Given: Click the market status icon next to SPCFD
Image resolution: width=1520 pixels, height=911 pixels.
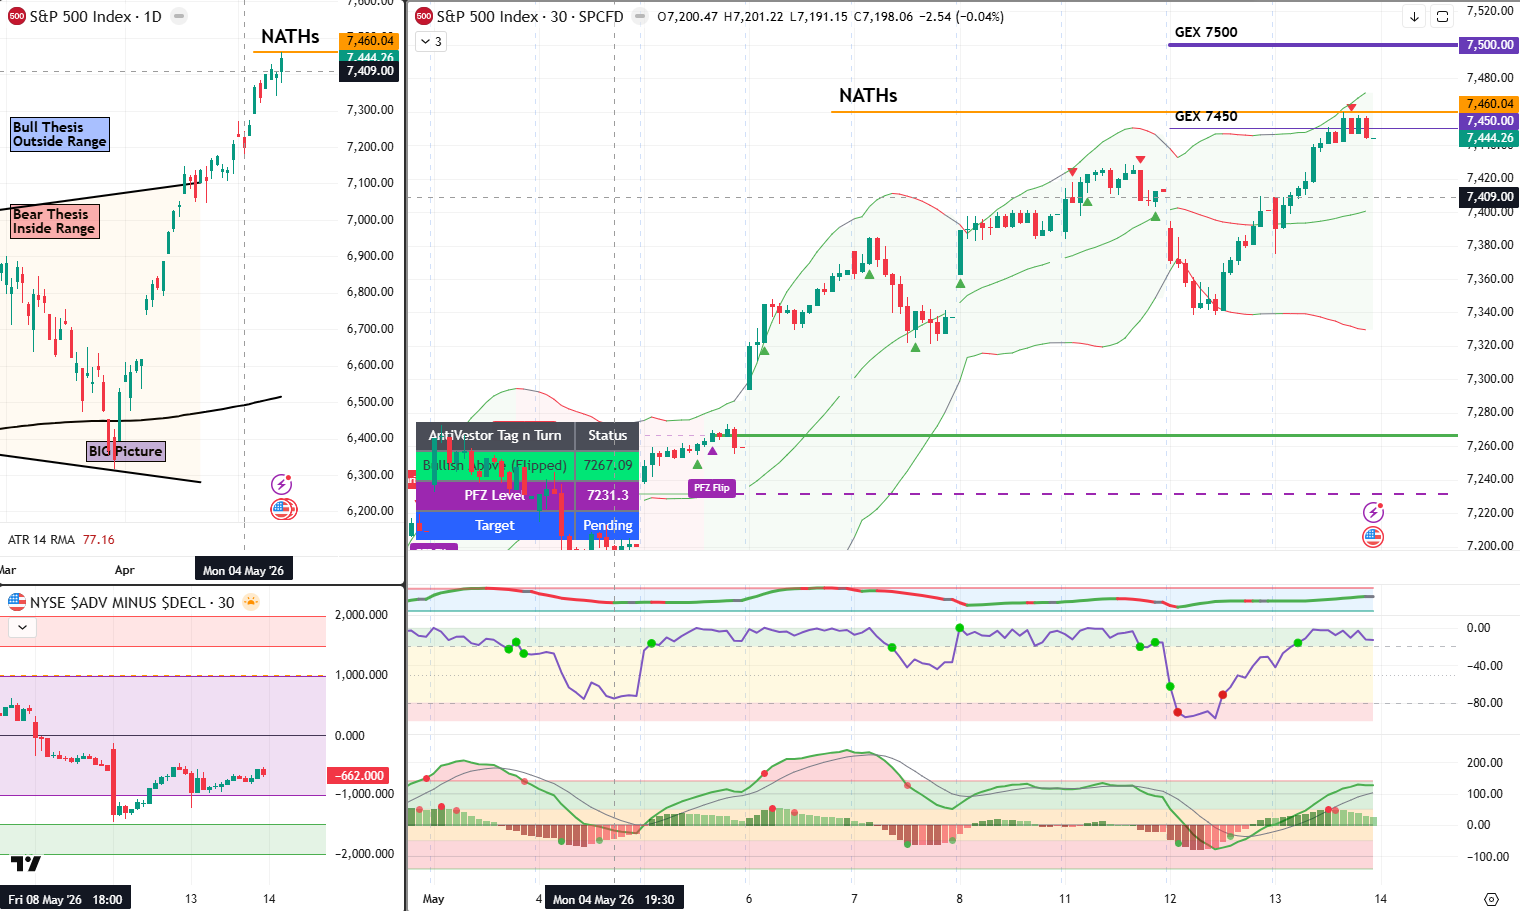Looking at the screenshot, I should 640,16.
